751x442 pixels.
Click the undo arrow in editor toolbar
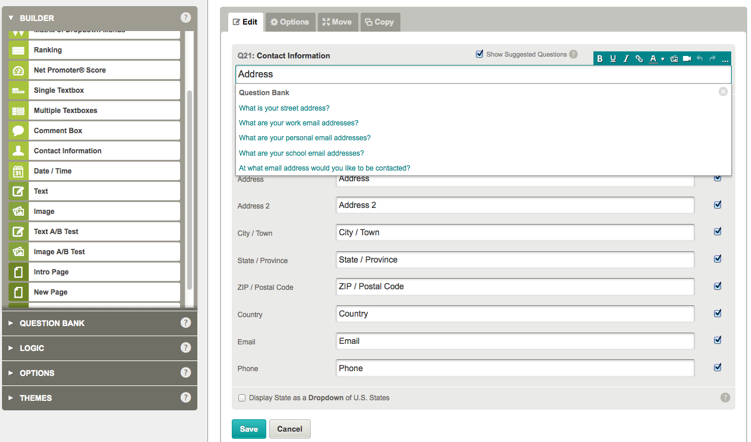pos(700,58)
